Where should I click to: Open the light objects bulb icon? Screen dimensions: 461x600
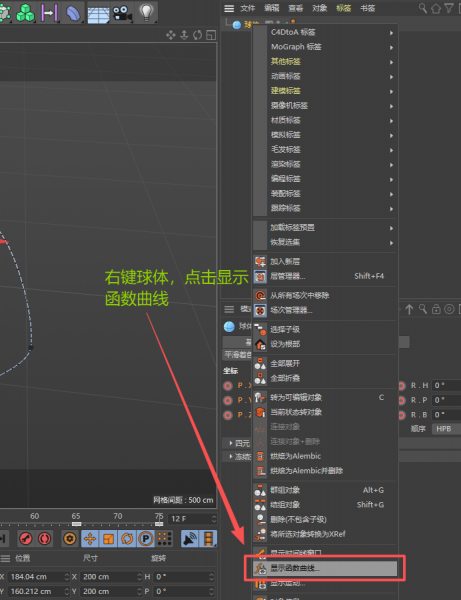tap(146, 12)
